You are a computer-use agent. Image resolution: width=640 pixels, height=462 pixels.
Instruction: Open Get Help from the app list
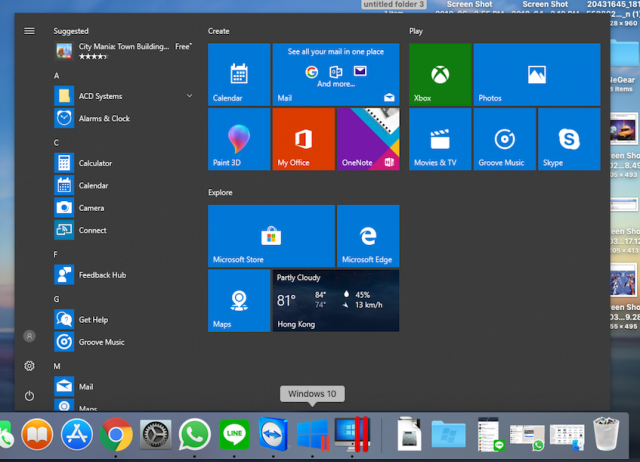click(x=124, y=320)
